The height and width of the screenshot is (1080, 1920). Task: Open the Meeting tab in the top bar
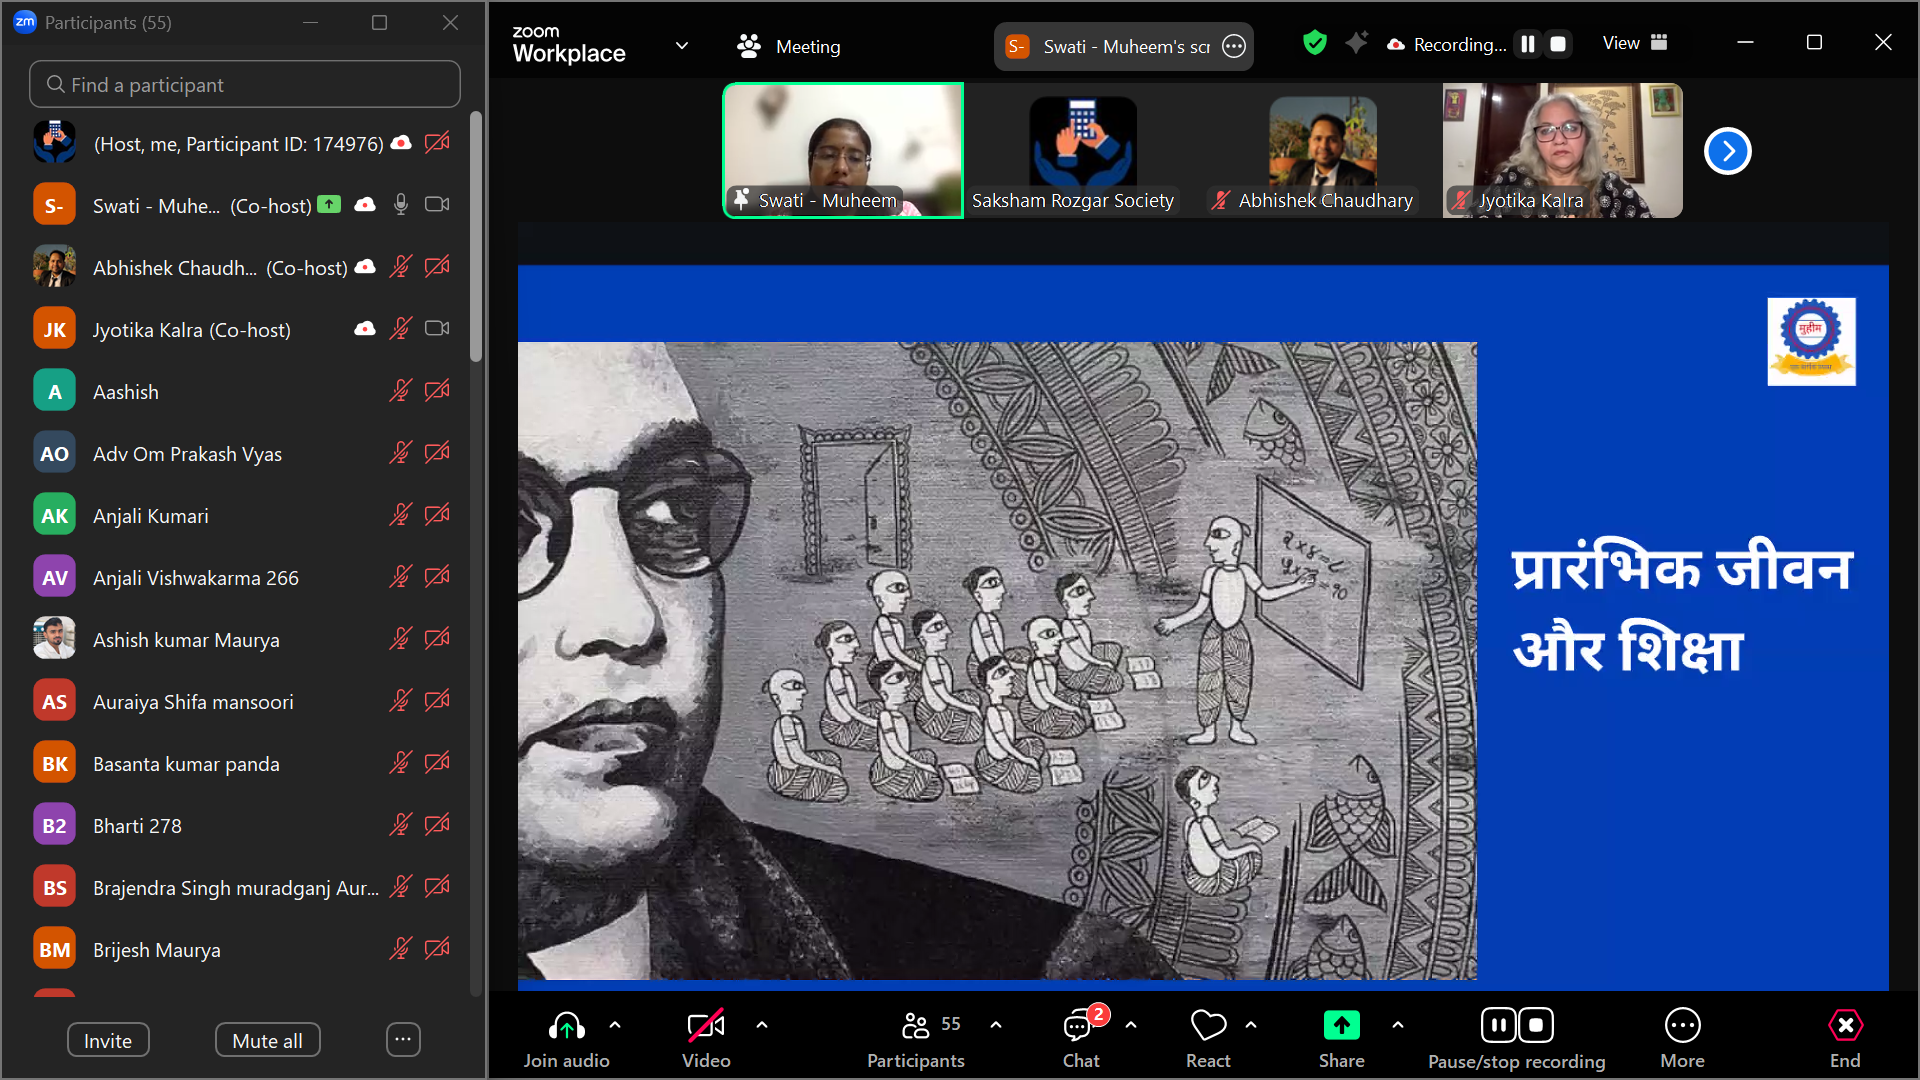pyautogui.click(x=789, y=46)
